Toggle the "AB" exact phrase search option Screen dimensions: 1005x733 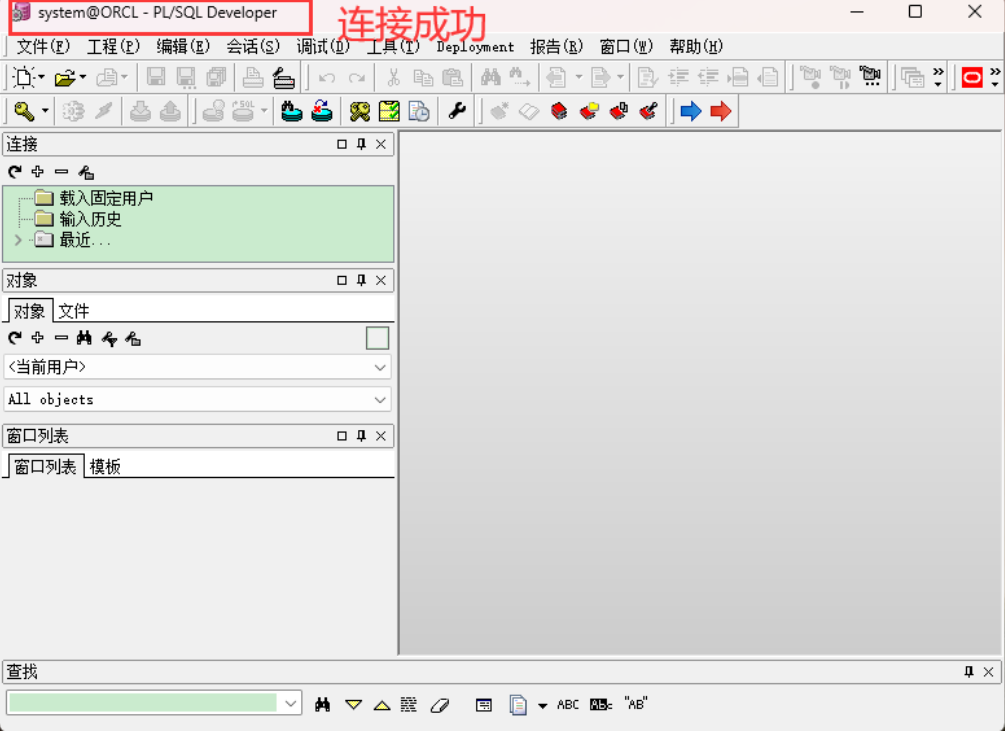click(x=635, y=704)
